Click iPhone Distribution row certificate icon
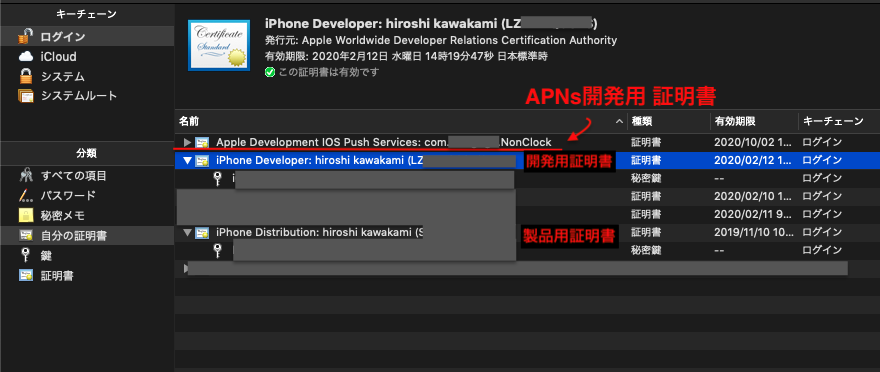This screenshot has height=372, width=880. 202,232
